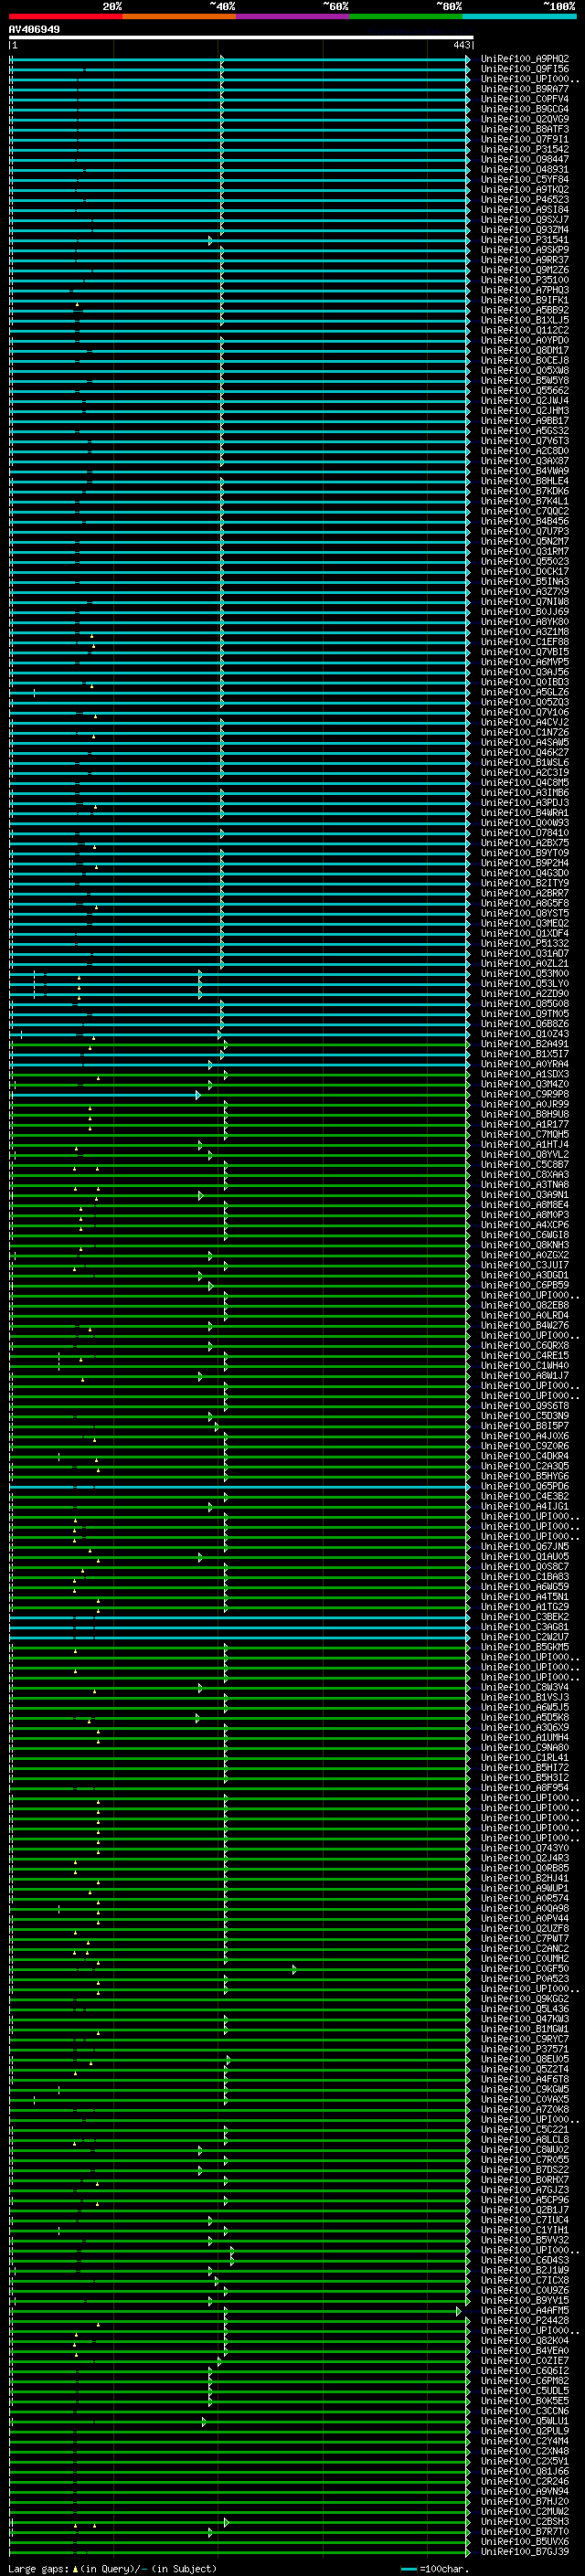Viewport: 585px width, 2576px height.
Task: Open the UniRef100_Q10Z43 hit
Action: 525,1034
